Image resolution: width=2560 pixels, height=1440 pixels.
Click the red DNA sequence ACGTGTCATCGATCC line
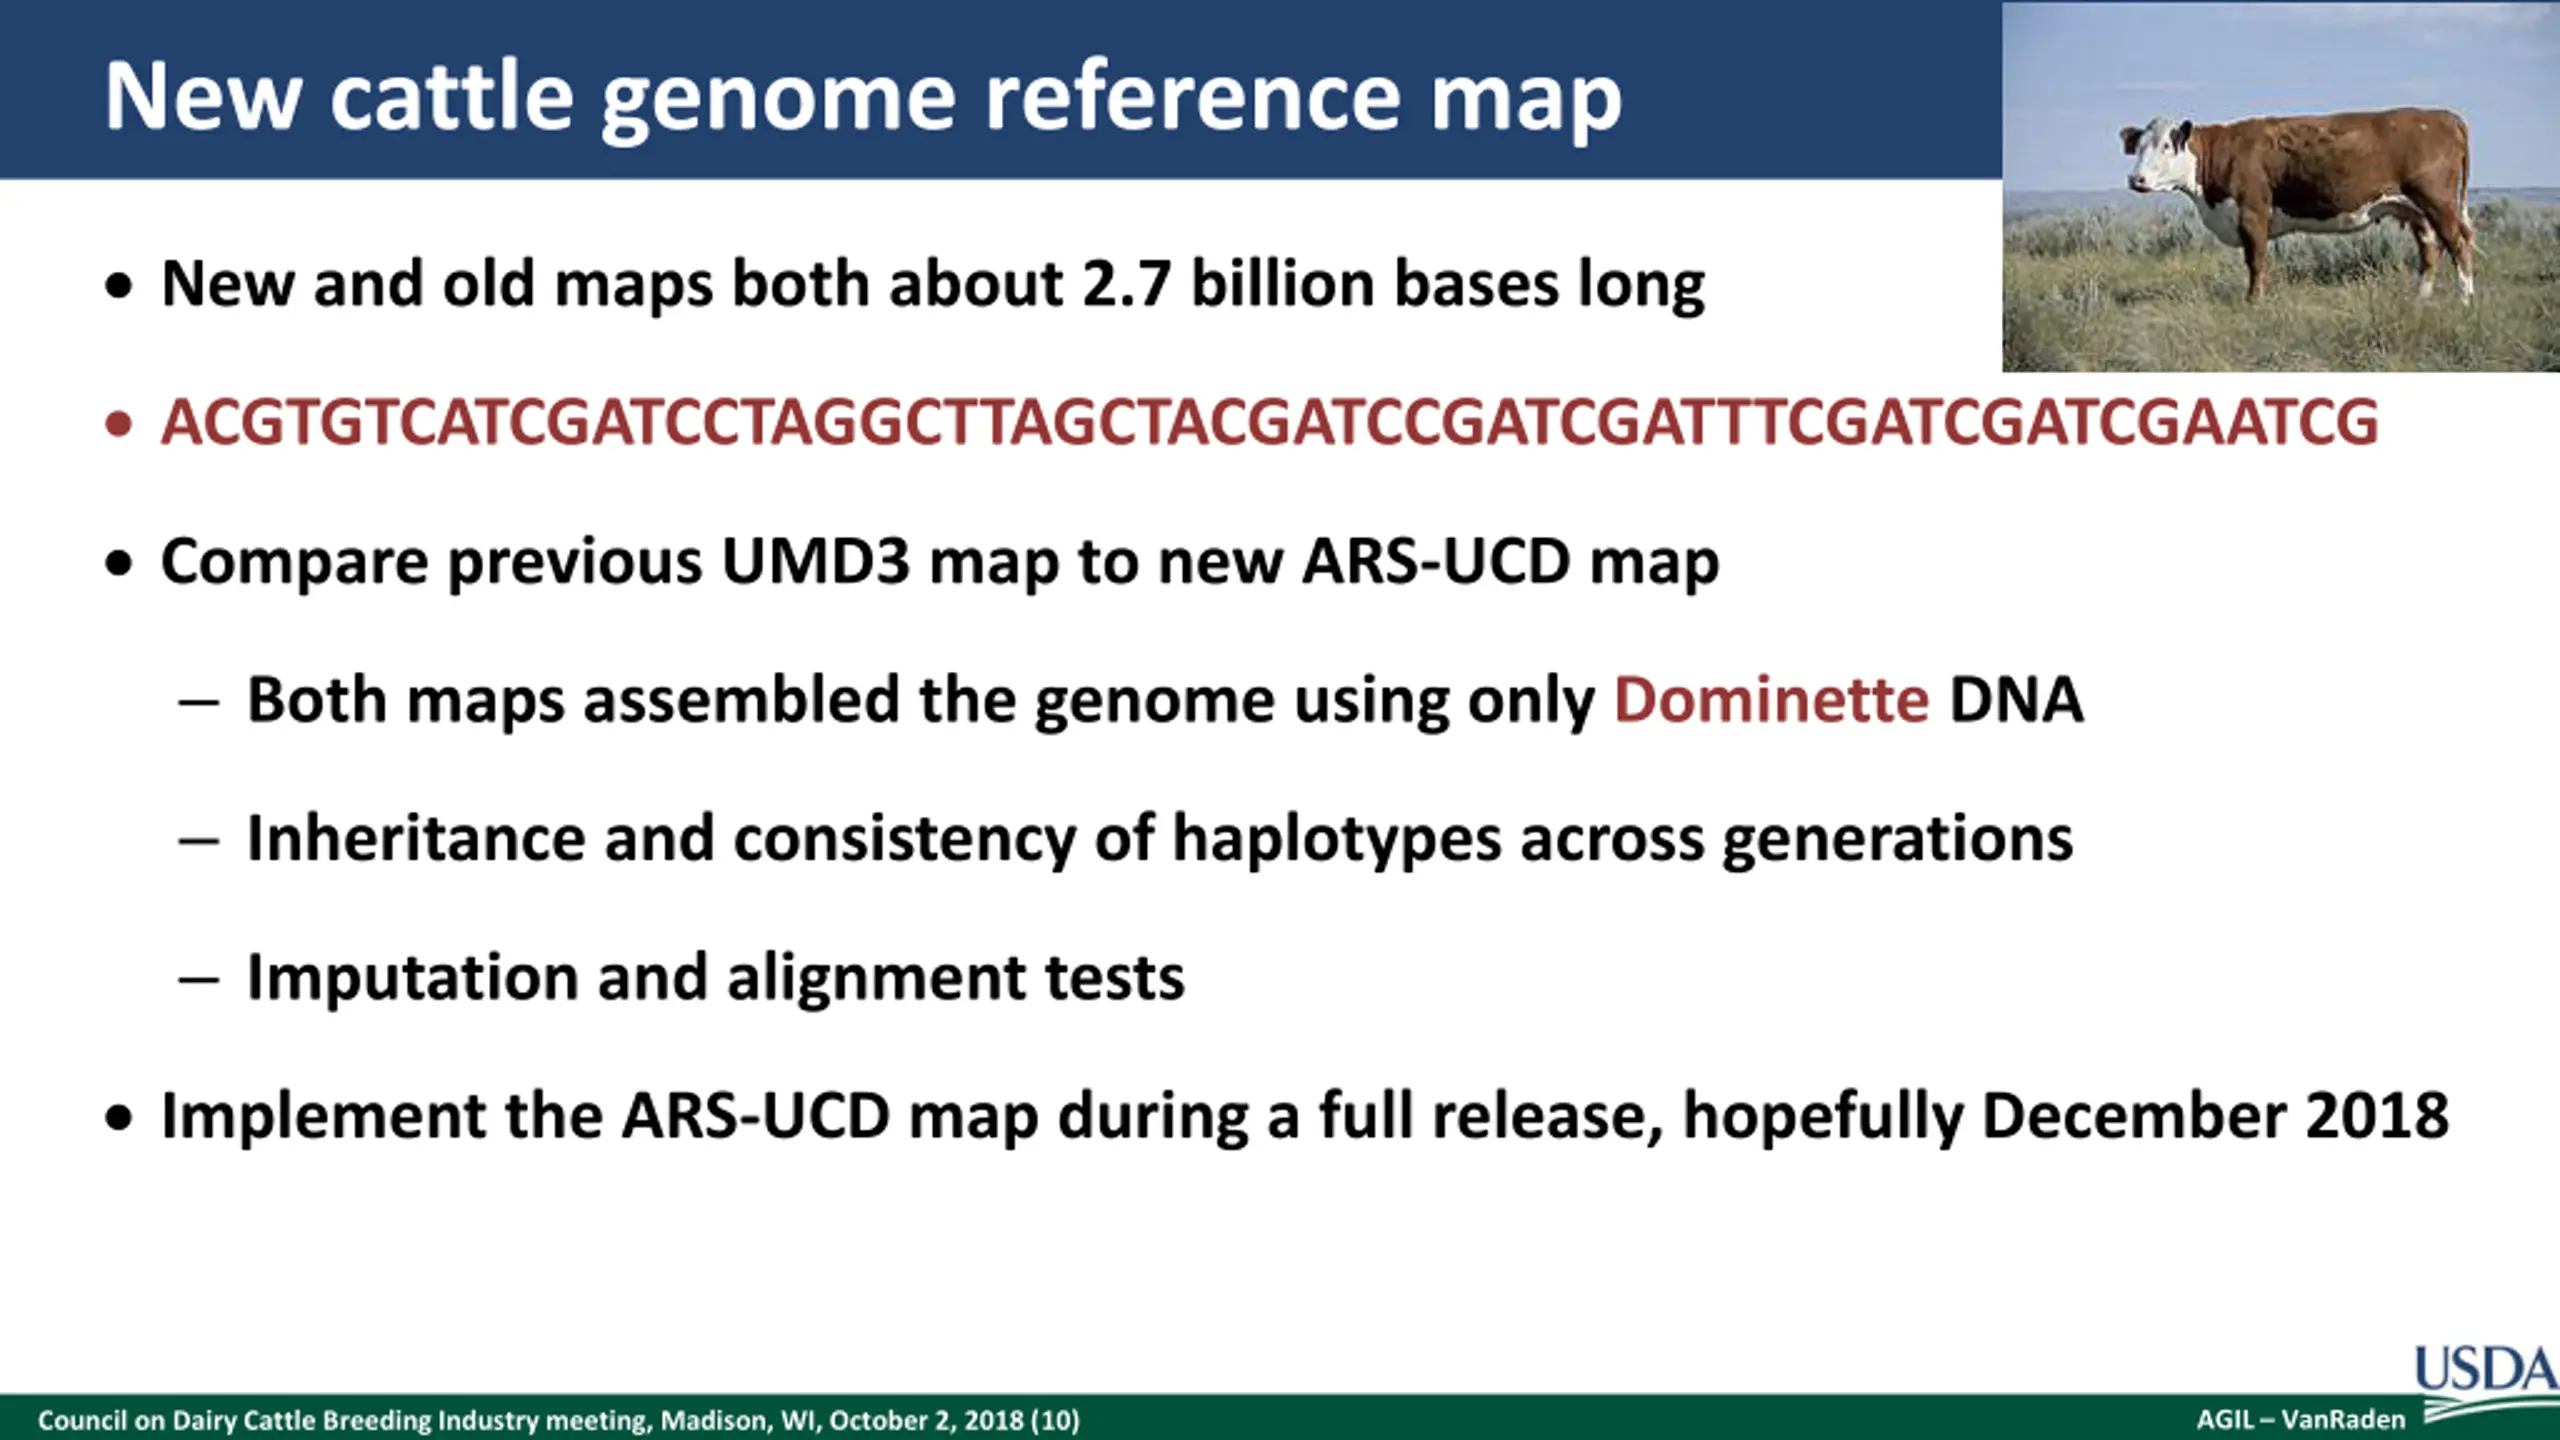tap(1269, 422)
